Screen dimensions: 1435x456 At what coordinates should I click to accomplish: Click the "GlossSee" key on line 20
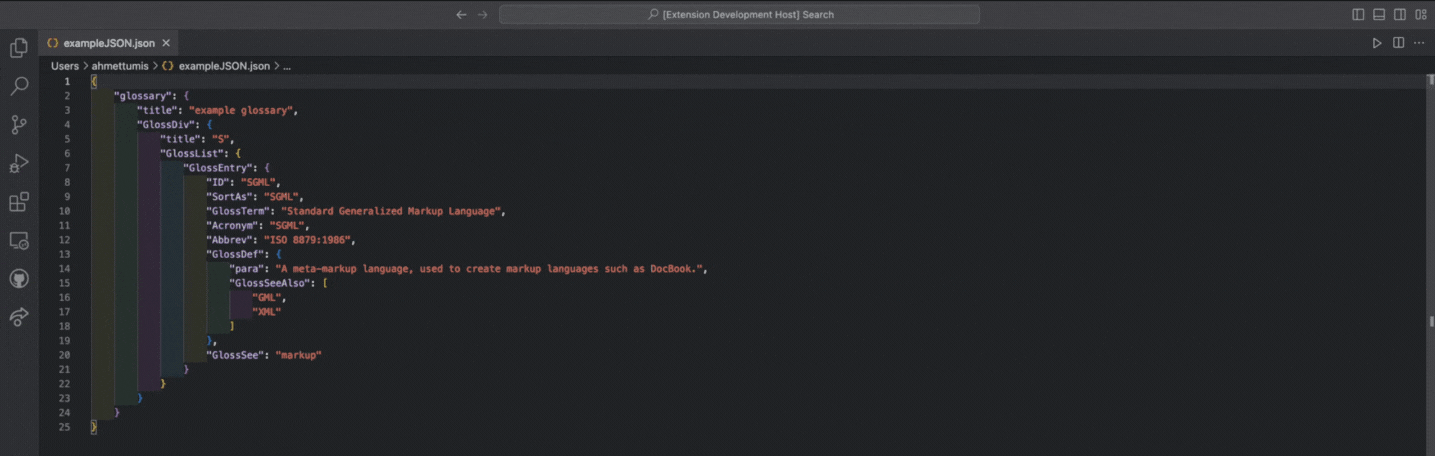pos(235,355)
